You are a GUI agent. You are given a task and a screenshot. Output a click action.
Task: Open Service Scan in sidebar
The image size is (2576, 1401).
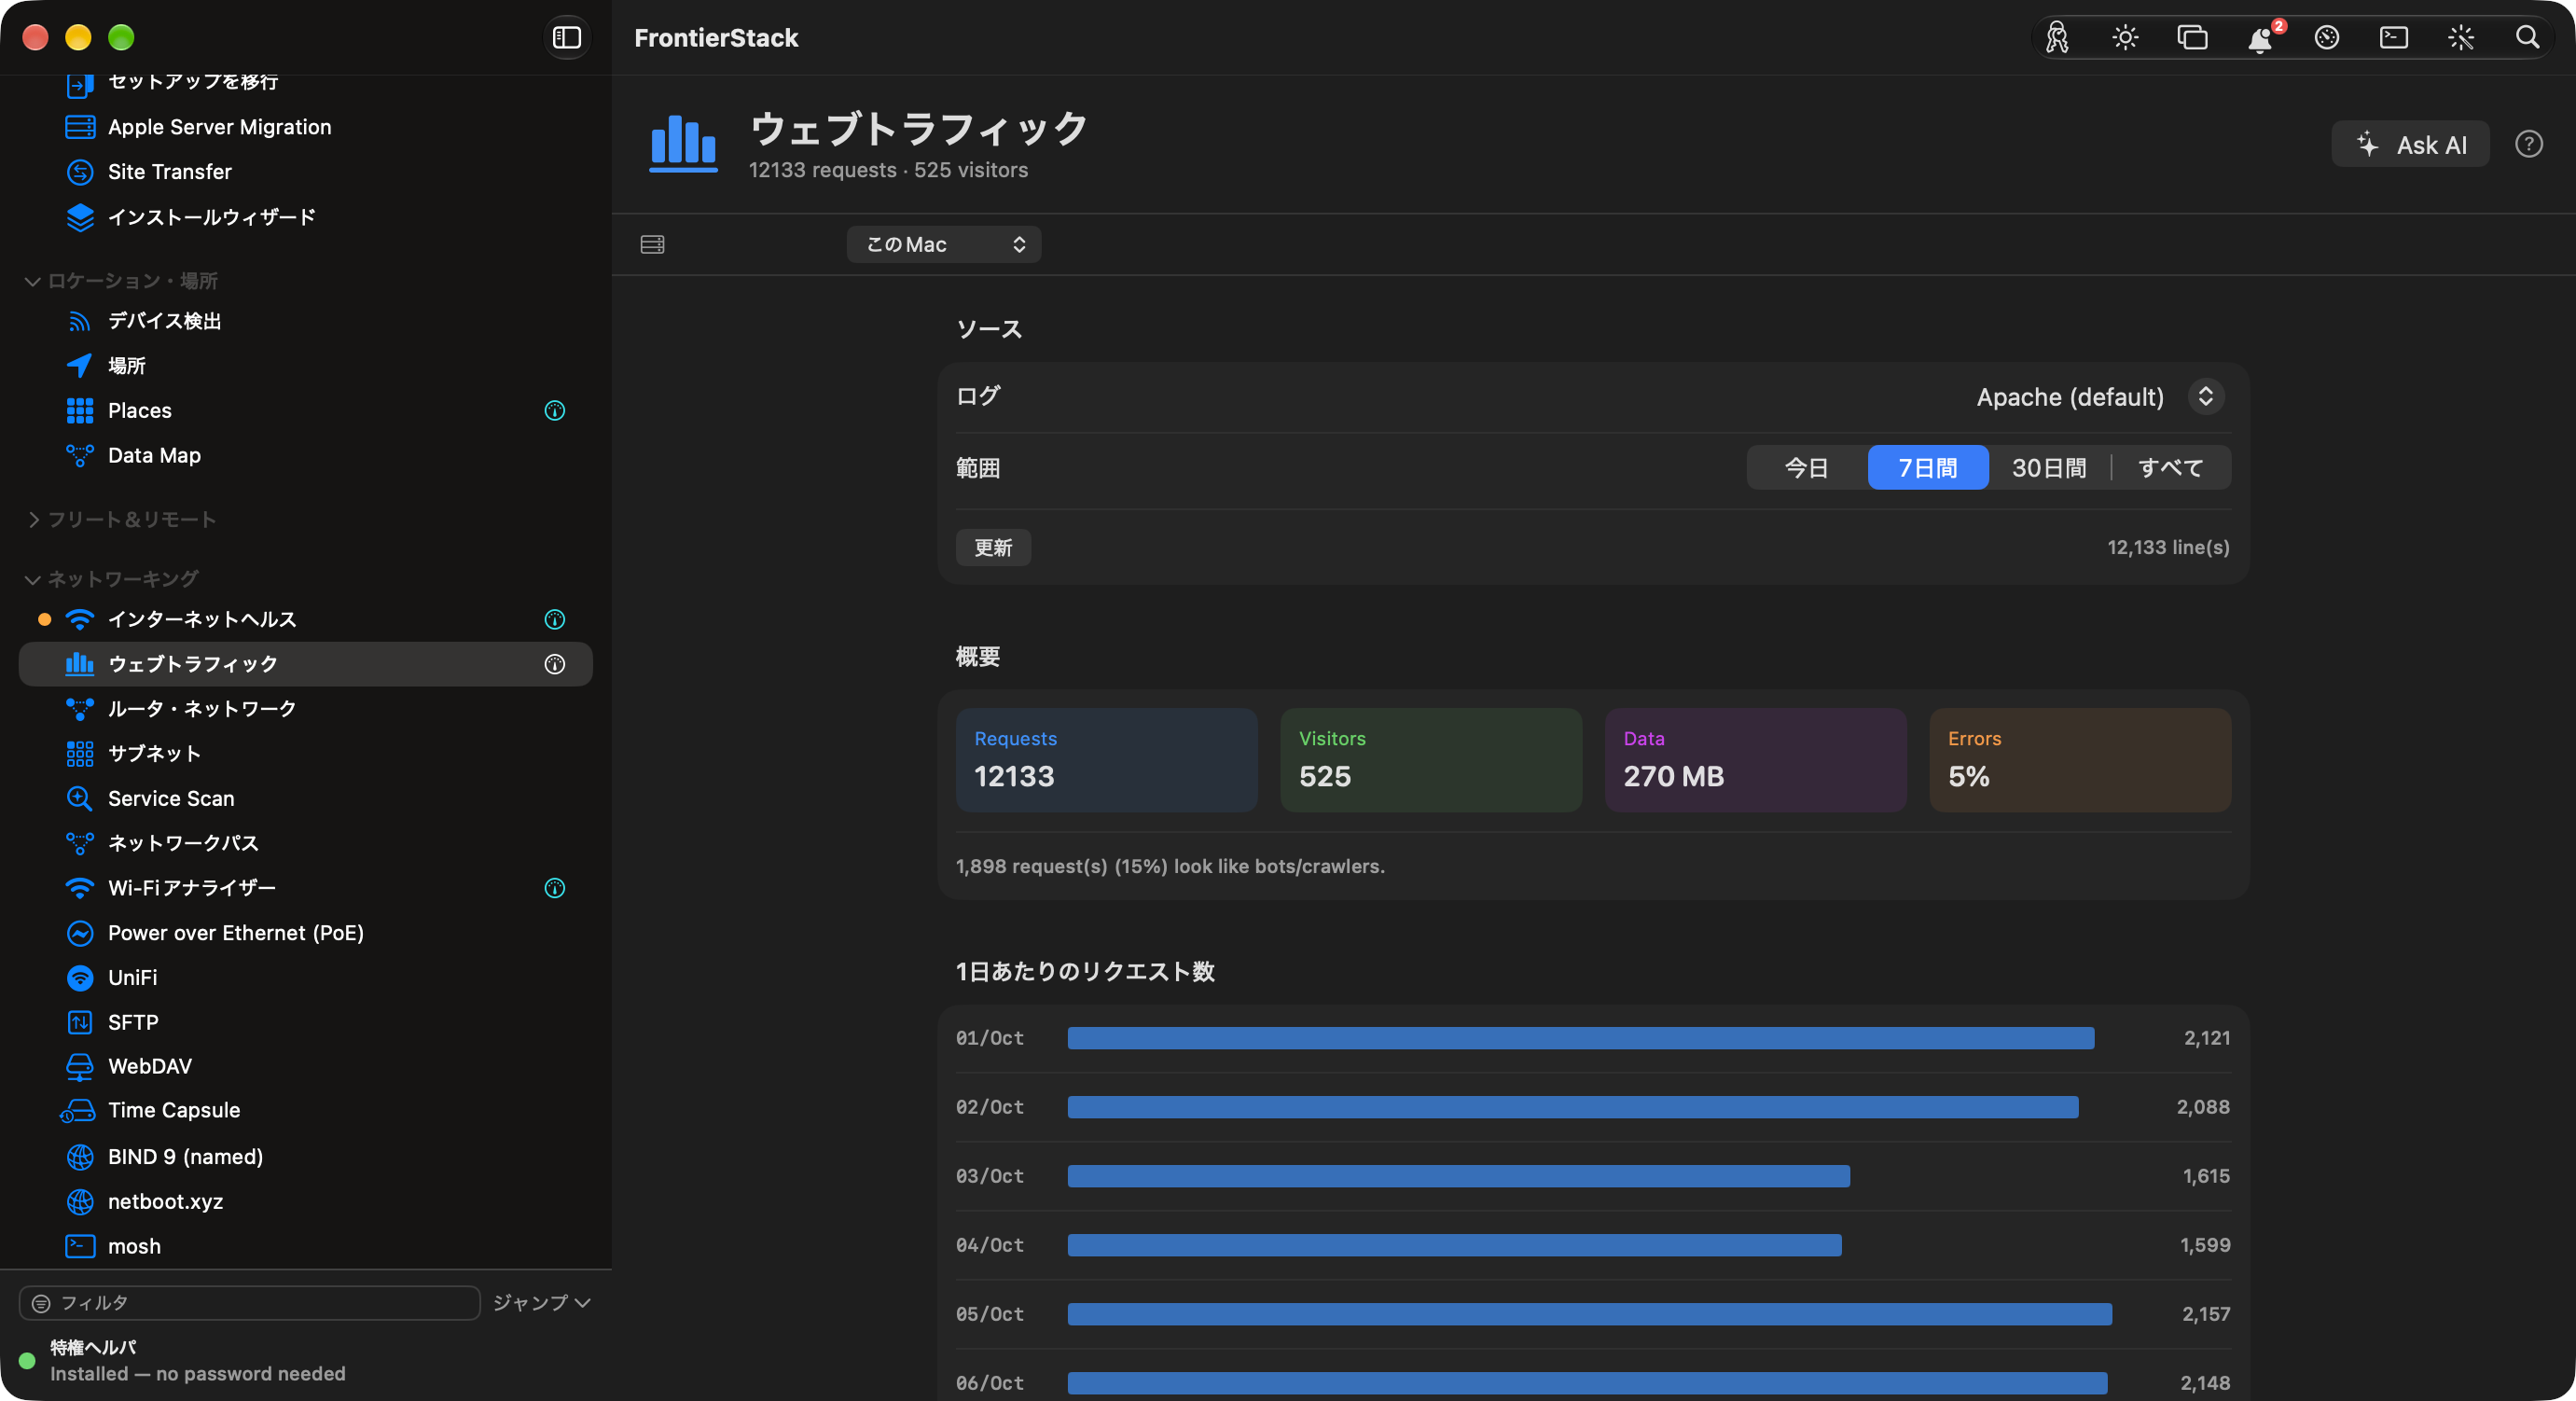pyautogui.click(x=306, y=799)
